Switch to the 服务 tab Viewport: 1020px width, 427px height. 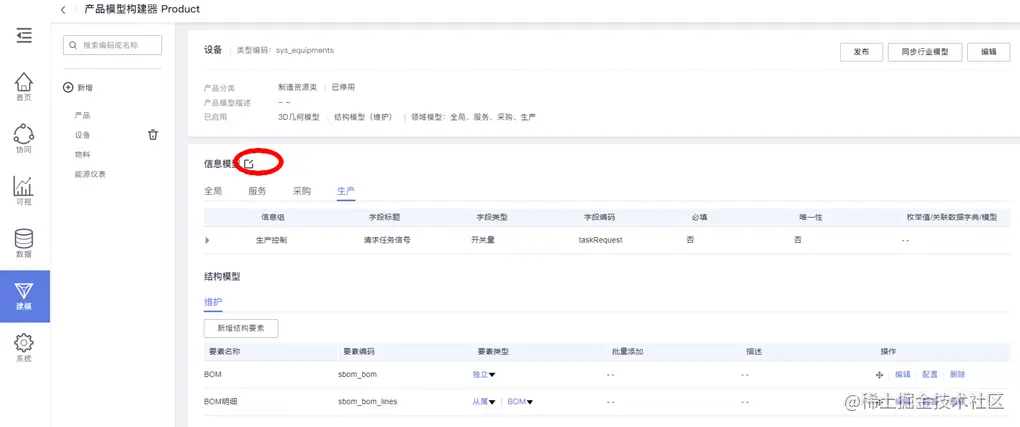pyautogui.click(x=257, y=191)
